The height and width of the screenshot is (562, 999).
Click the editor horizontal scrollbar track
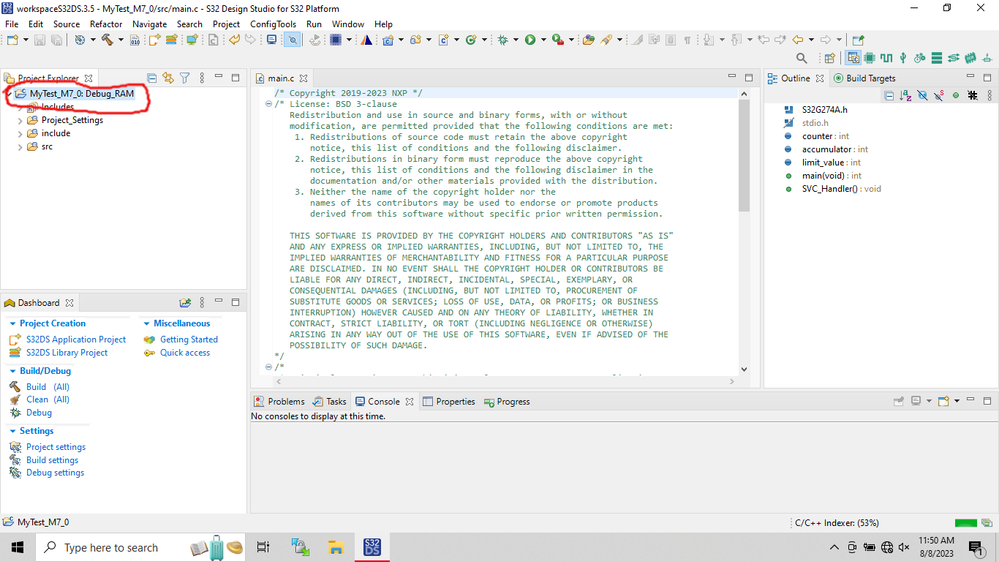[x=505, y=381]
